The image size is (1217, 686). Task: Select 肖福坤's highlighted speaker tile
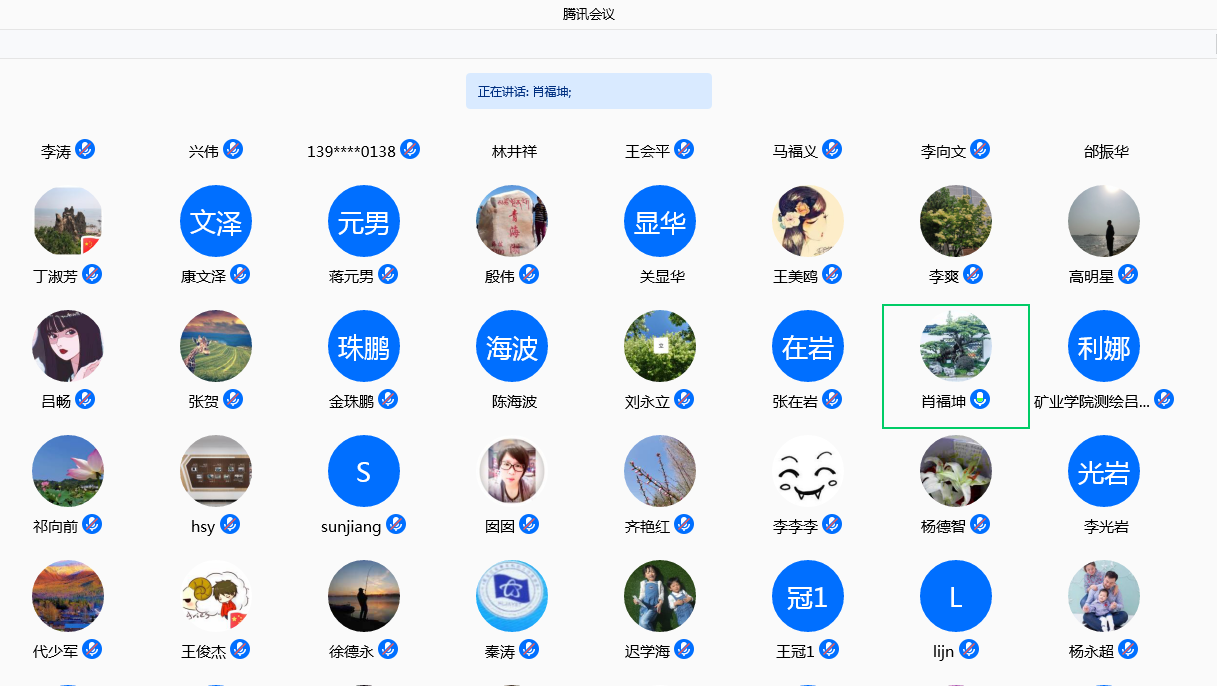(956, 366)
